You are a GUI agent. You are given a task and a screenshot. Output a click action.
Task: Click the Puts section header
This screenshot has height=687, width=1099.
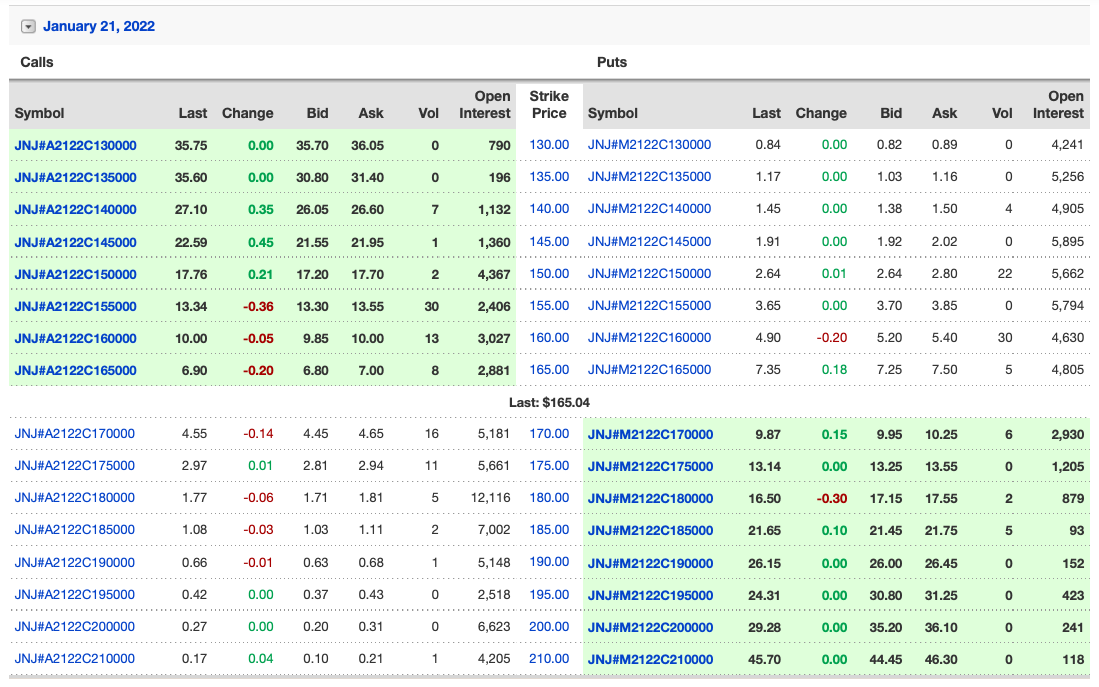[x=612, y=62]
